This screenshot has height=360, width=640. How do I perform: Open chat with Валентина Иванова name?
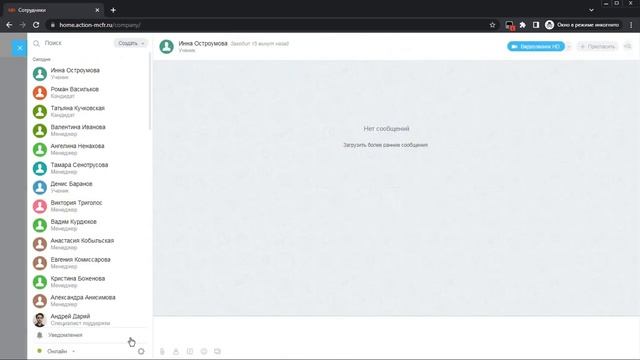[x=78, y=127]
